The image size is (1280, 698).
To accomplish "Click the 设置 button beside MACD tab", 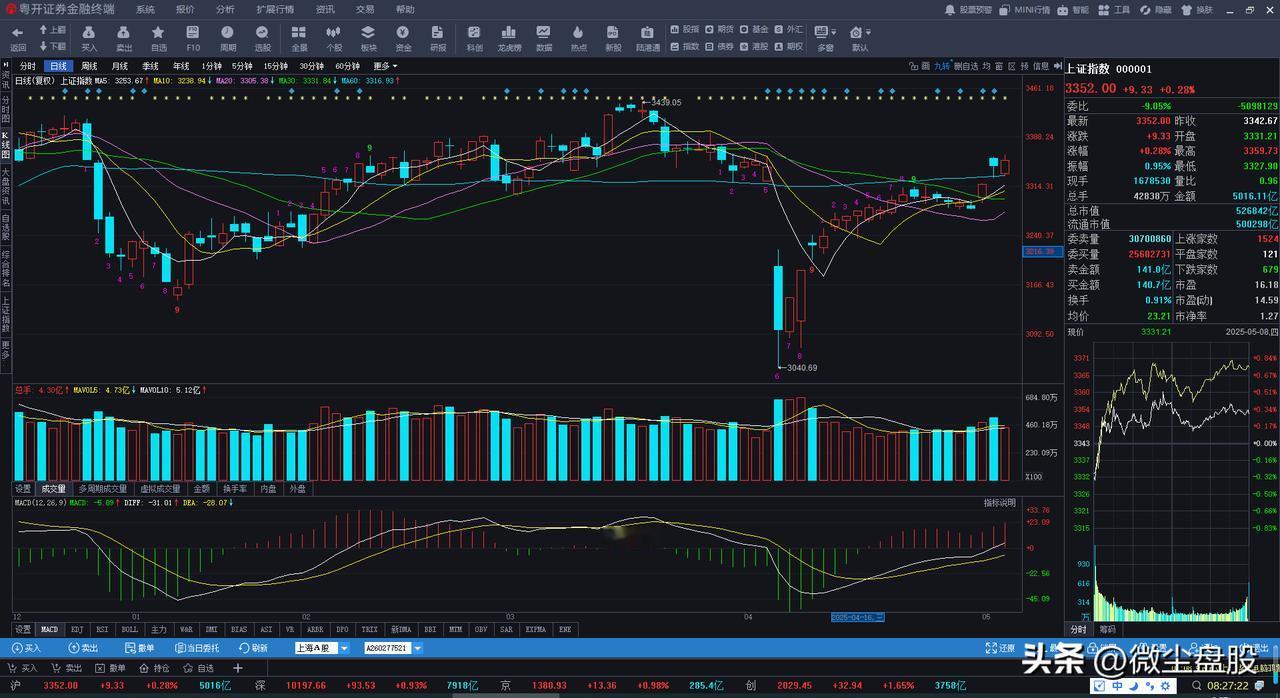I will point(23,629).
